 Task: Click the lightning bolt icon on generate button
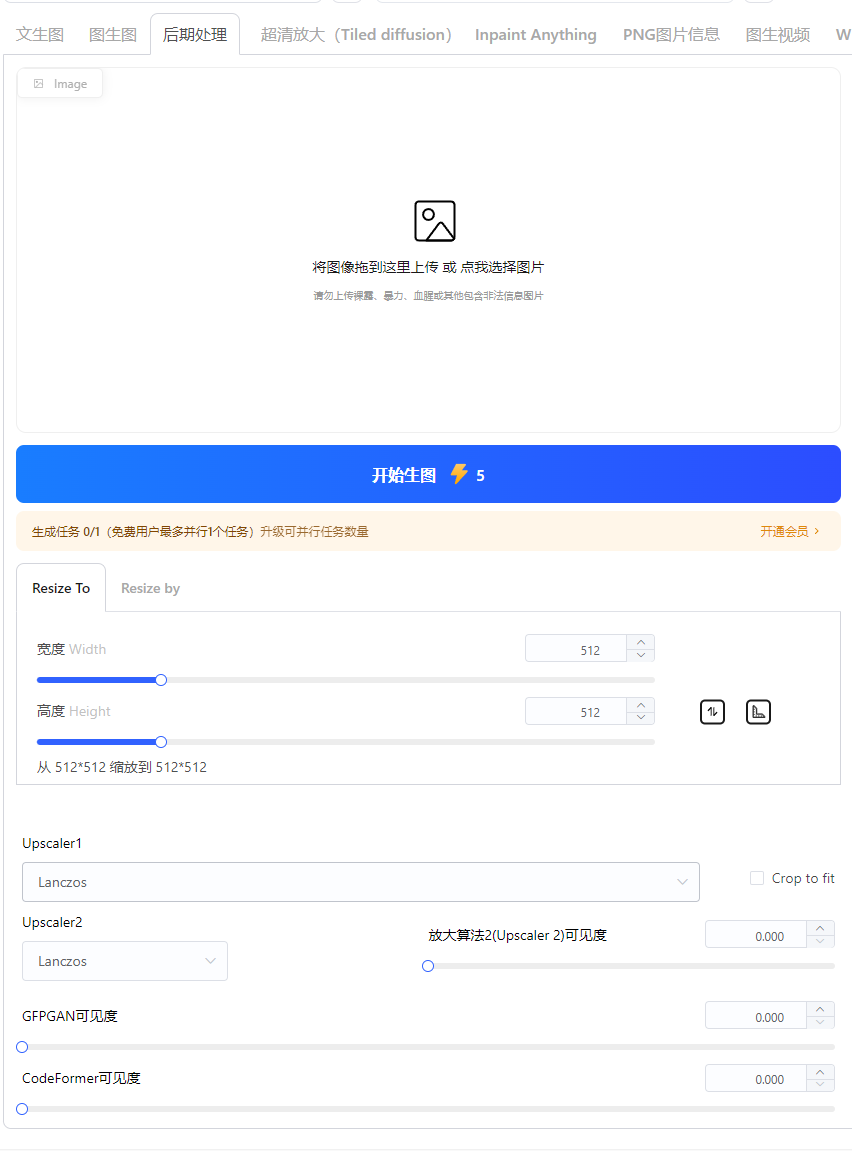pos(459,473)
